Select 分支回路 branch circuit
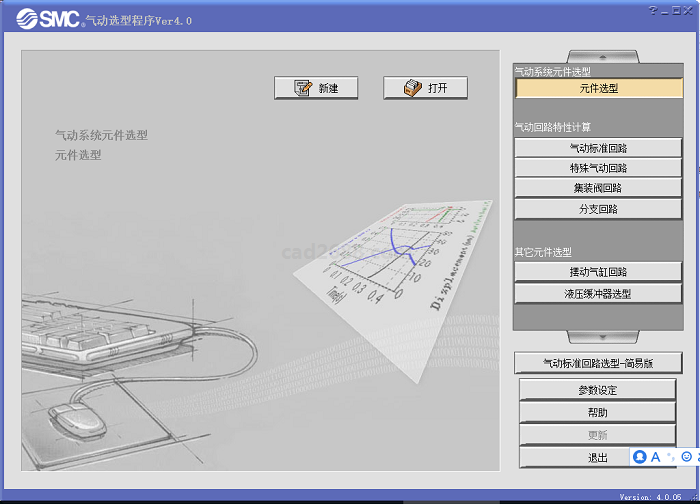This screenshot has height=504, width=700. [x=599, y=209]
